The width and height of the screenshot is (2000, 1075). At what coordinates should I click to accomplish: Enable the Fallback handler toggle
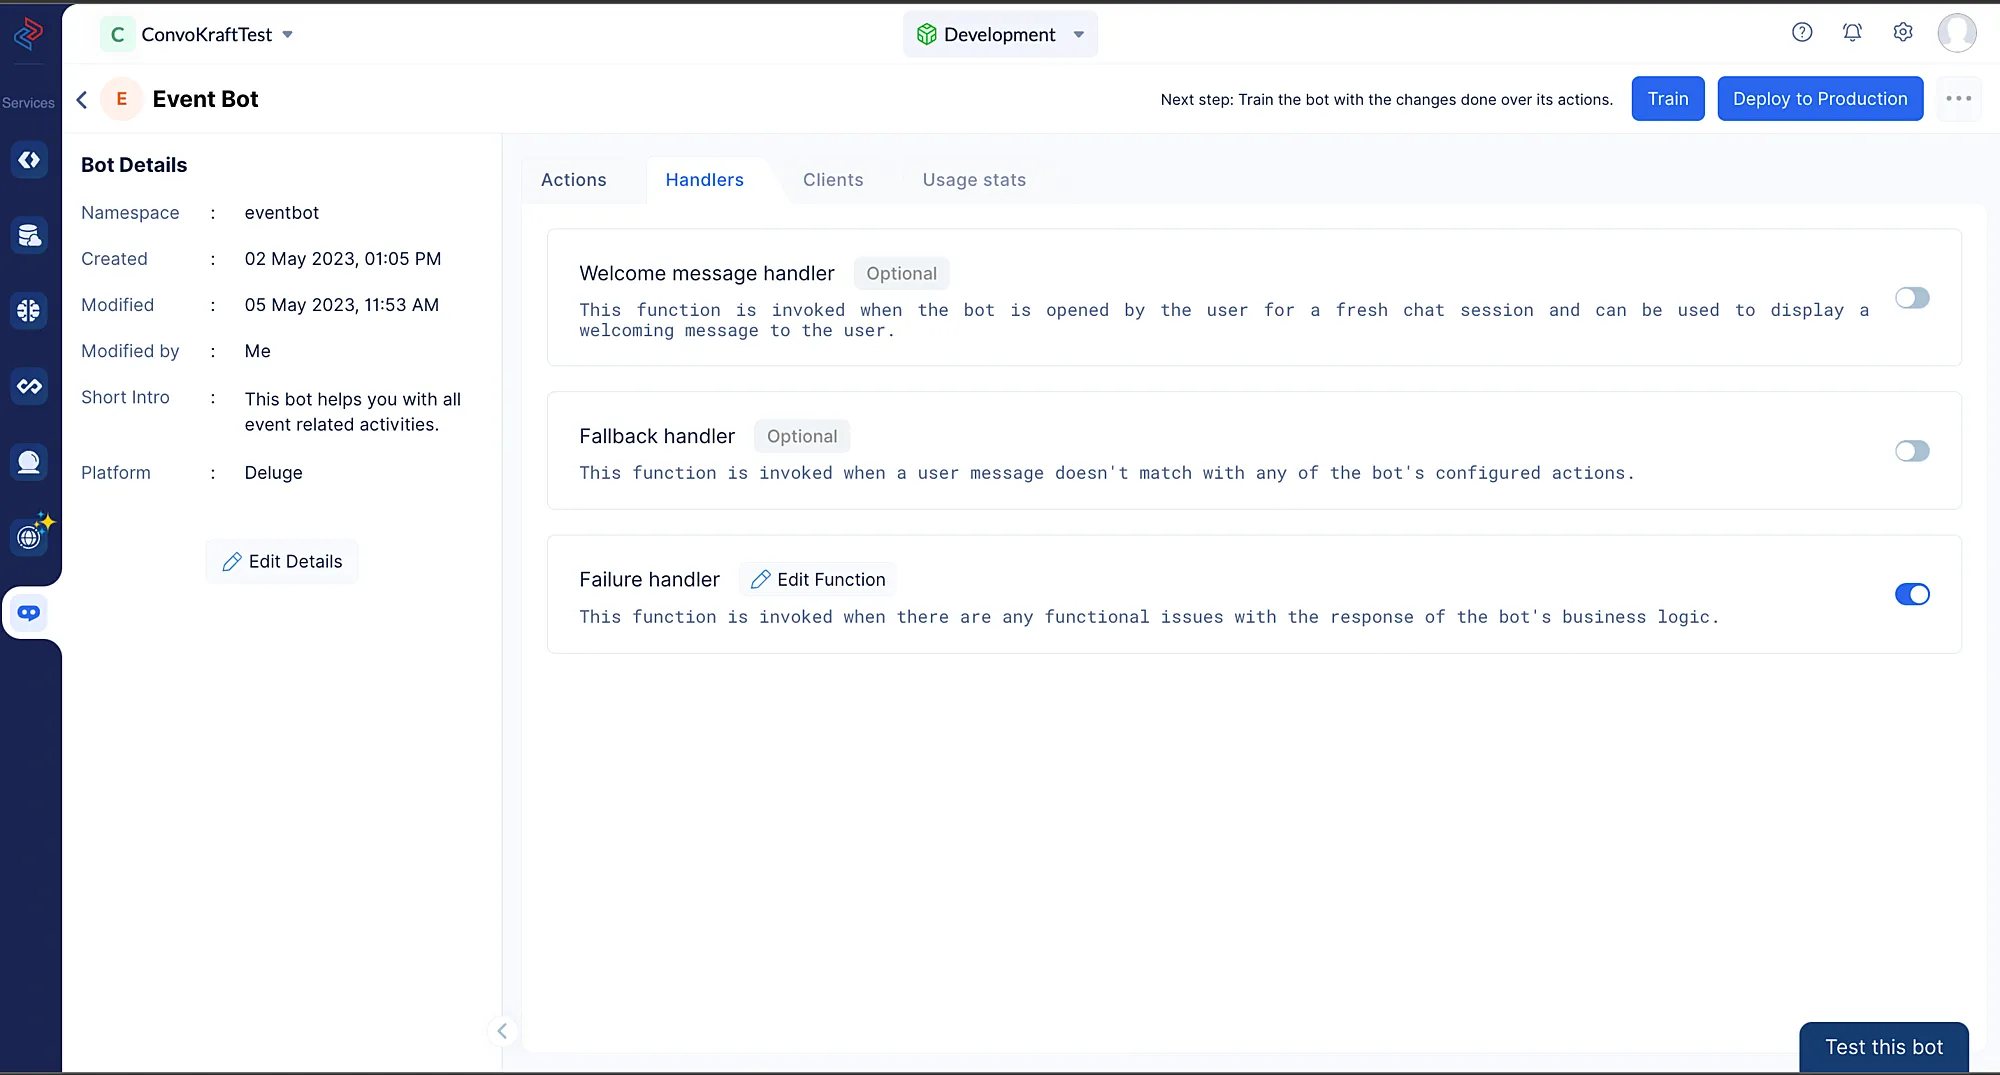(1912, 451)
